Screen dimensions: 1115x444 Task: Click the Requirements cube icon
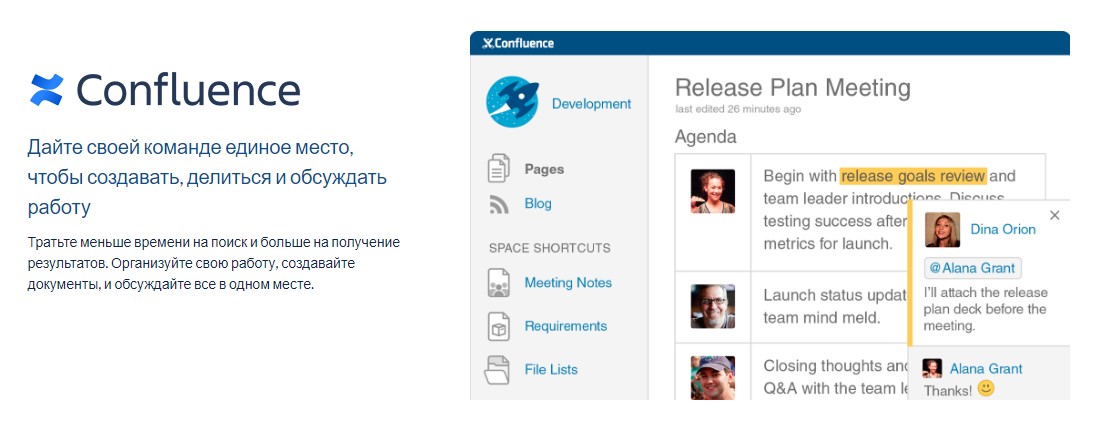tap(498, 326)
